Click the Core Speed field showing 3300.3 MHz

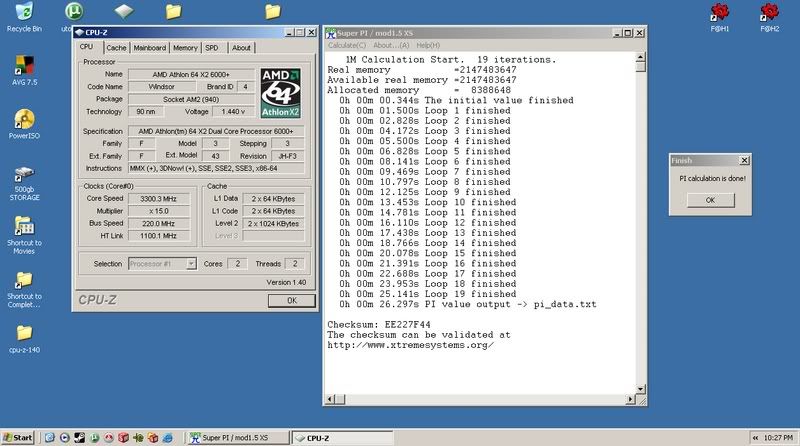(x=158, y=199)
